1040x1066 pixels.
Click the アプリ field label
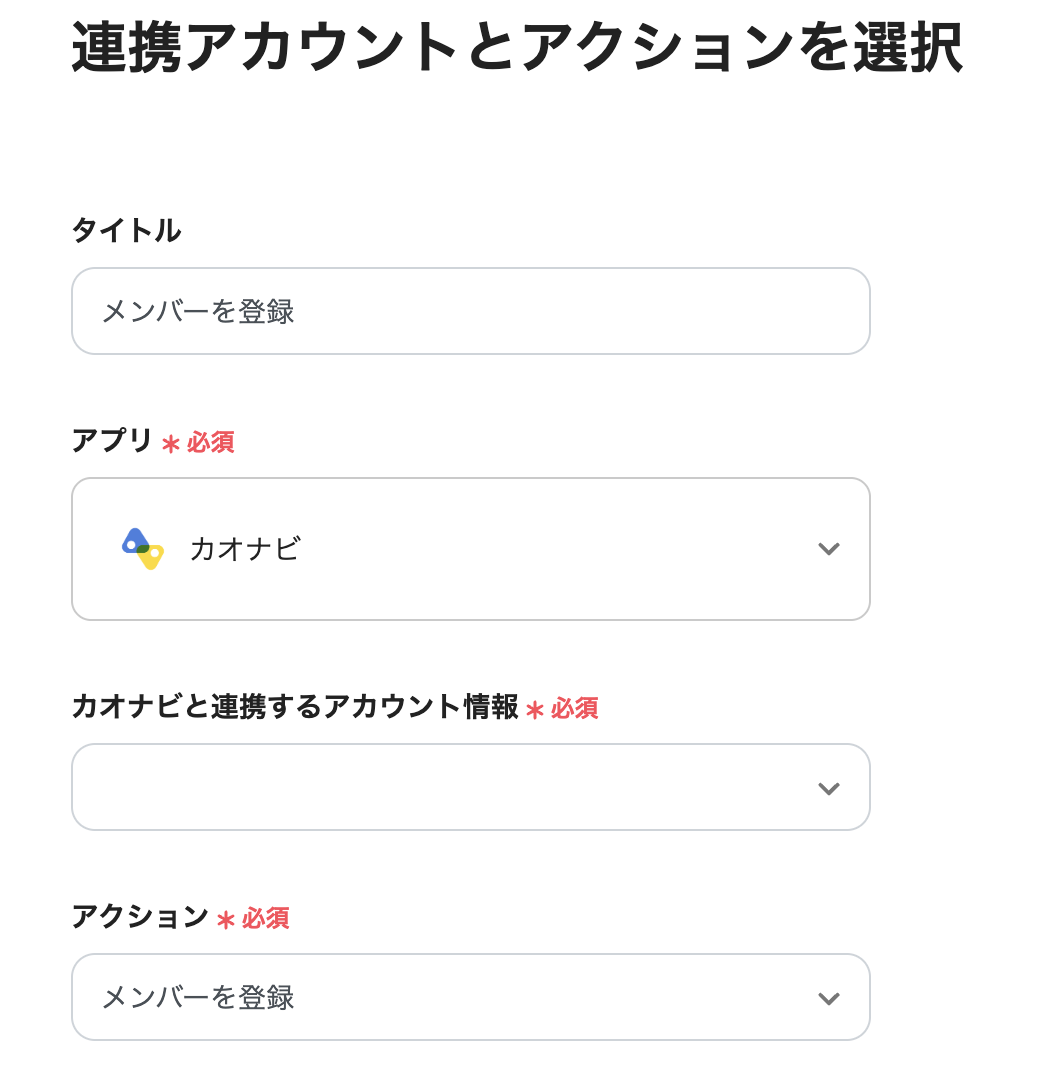click(x=112, y=441)
